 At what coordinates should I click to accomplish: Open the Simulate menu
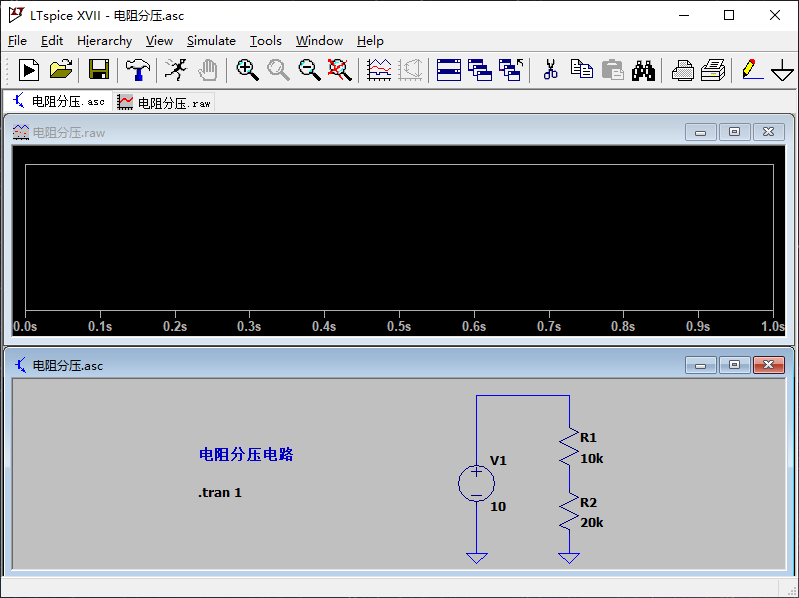(x=211, y=41)
